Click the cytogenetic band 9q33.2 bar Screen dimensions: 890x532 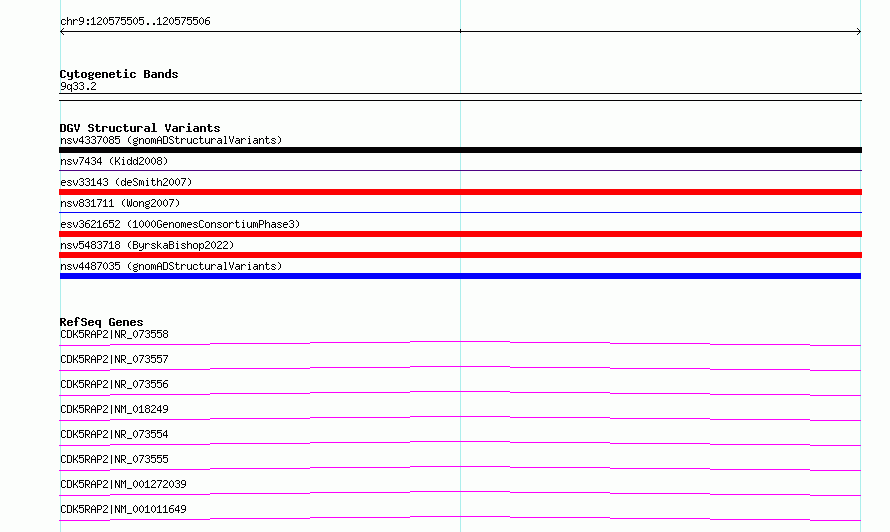click(460, 97)
